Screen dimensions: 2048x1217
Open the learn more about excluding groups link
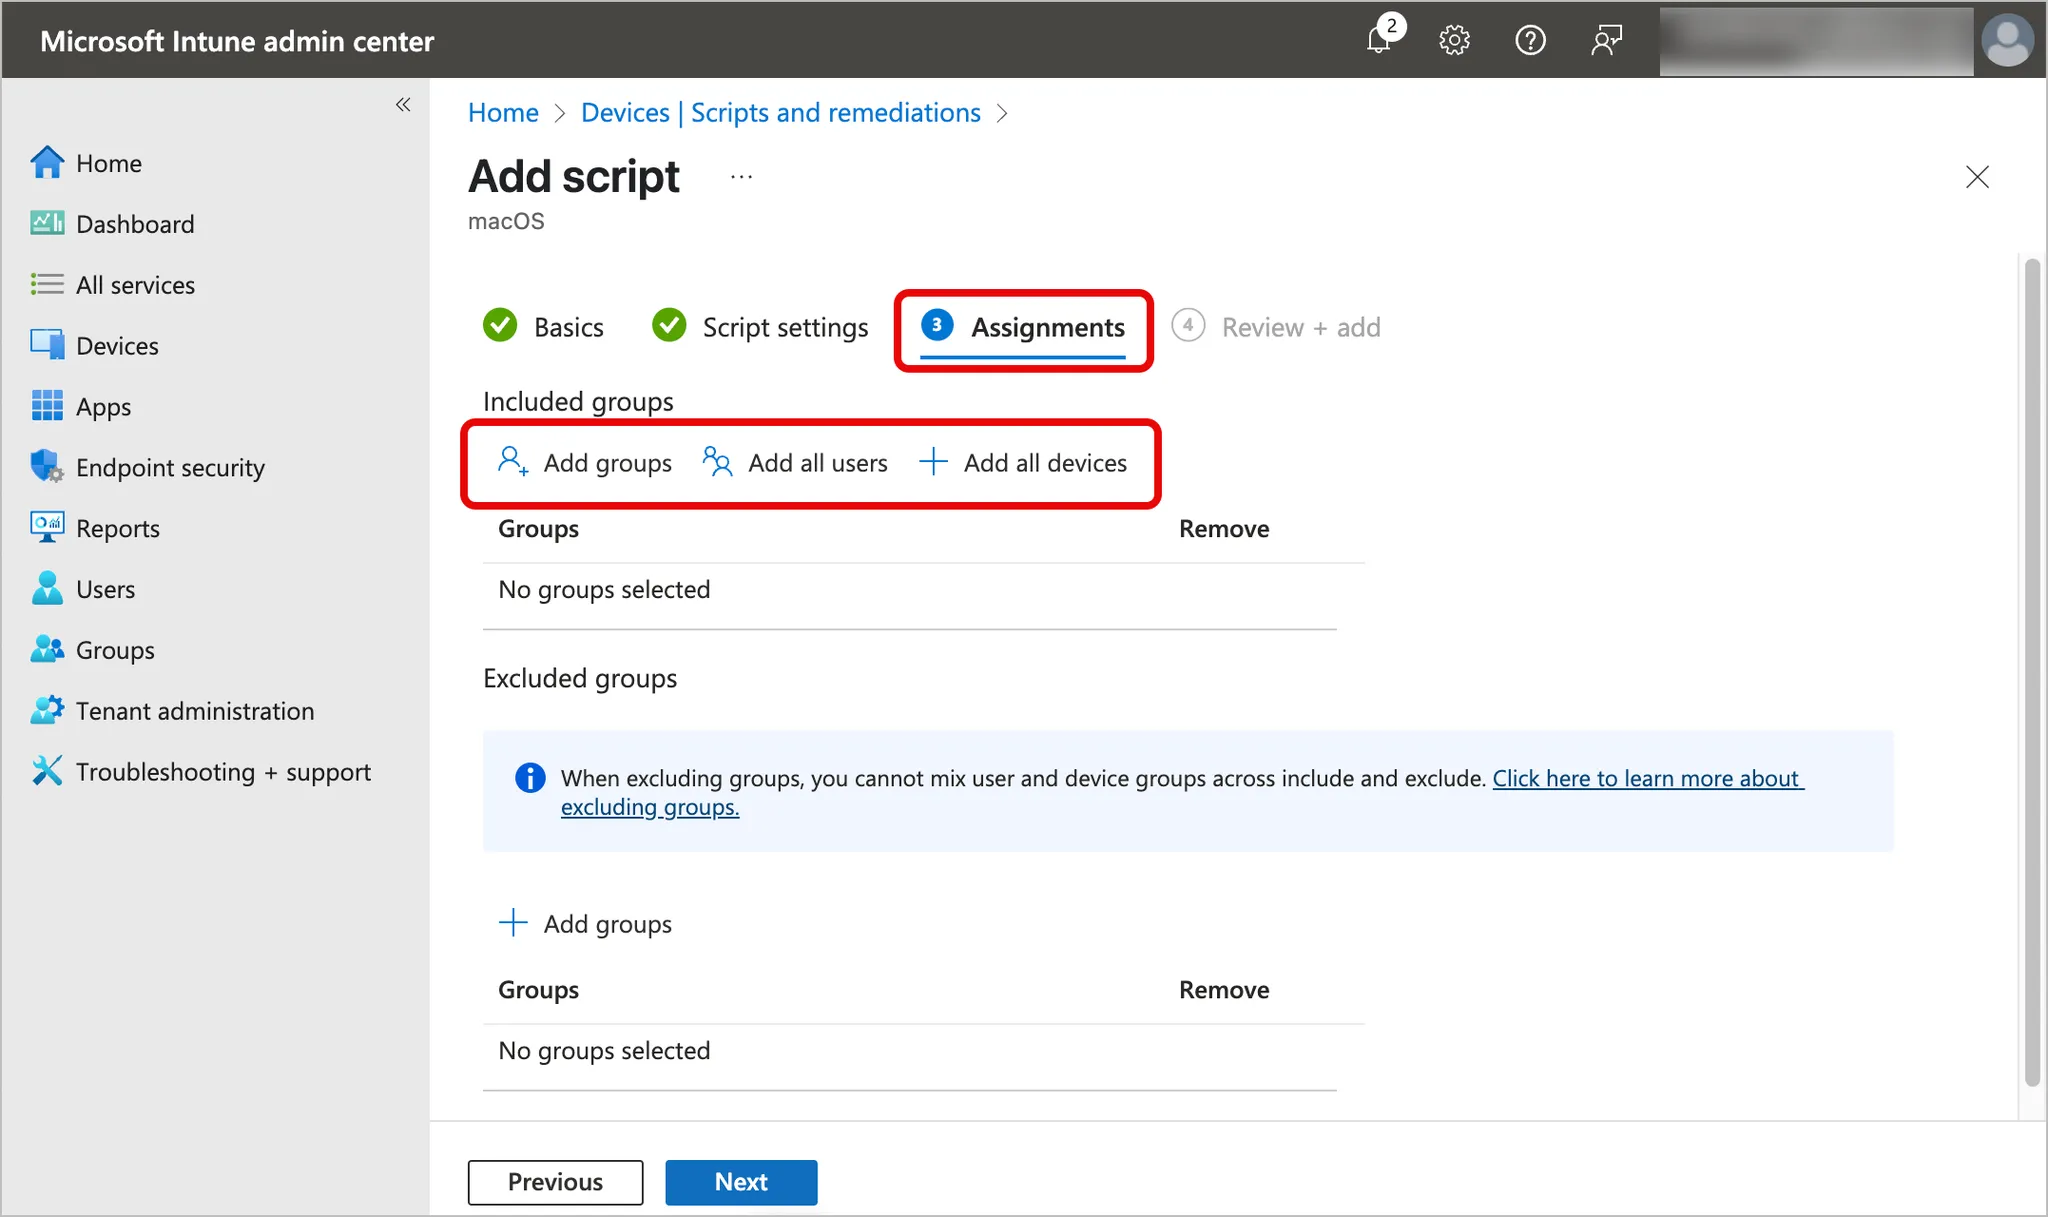(x=1647, y=779)
